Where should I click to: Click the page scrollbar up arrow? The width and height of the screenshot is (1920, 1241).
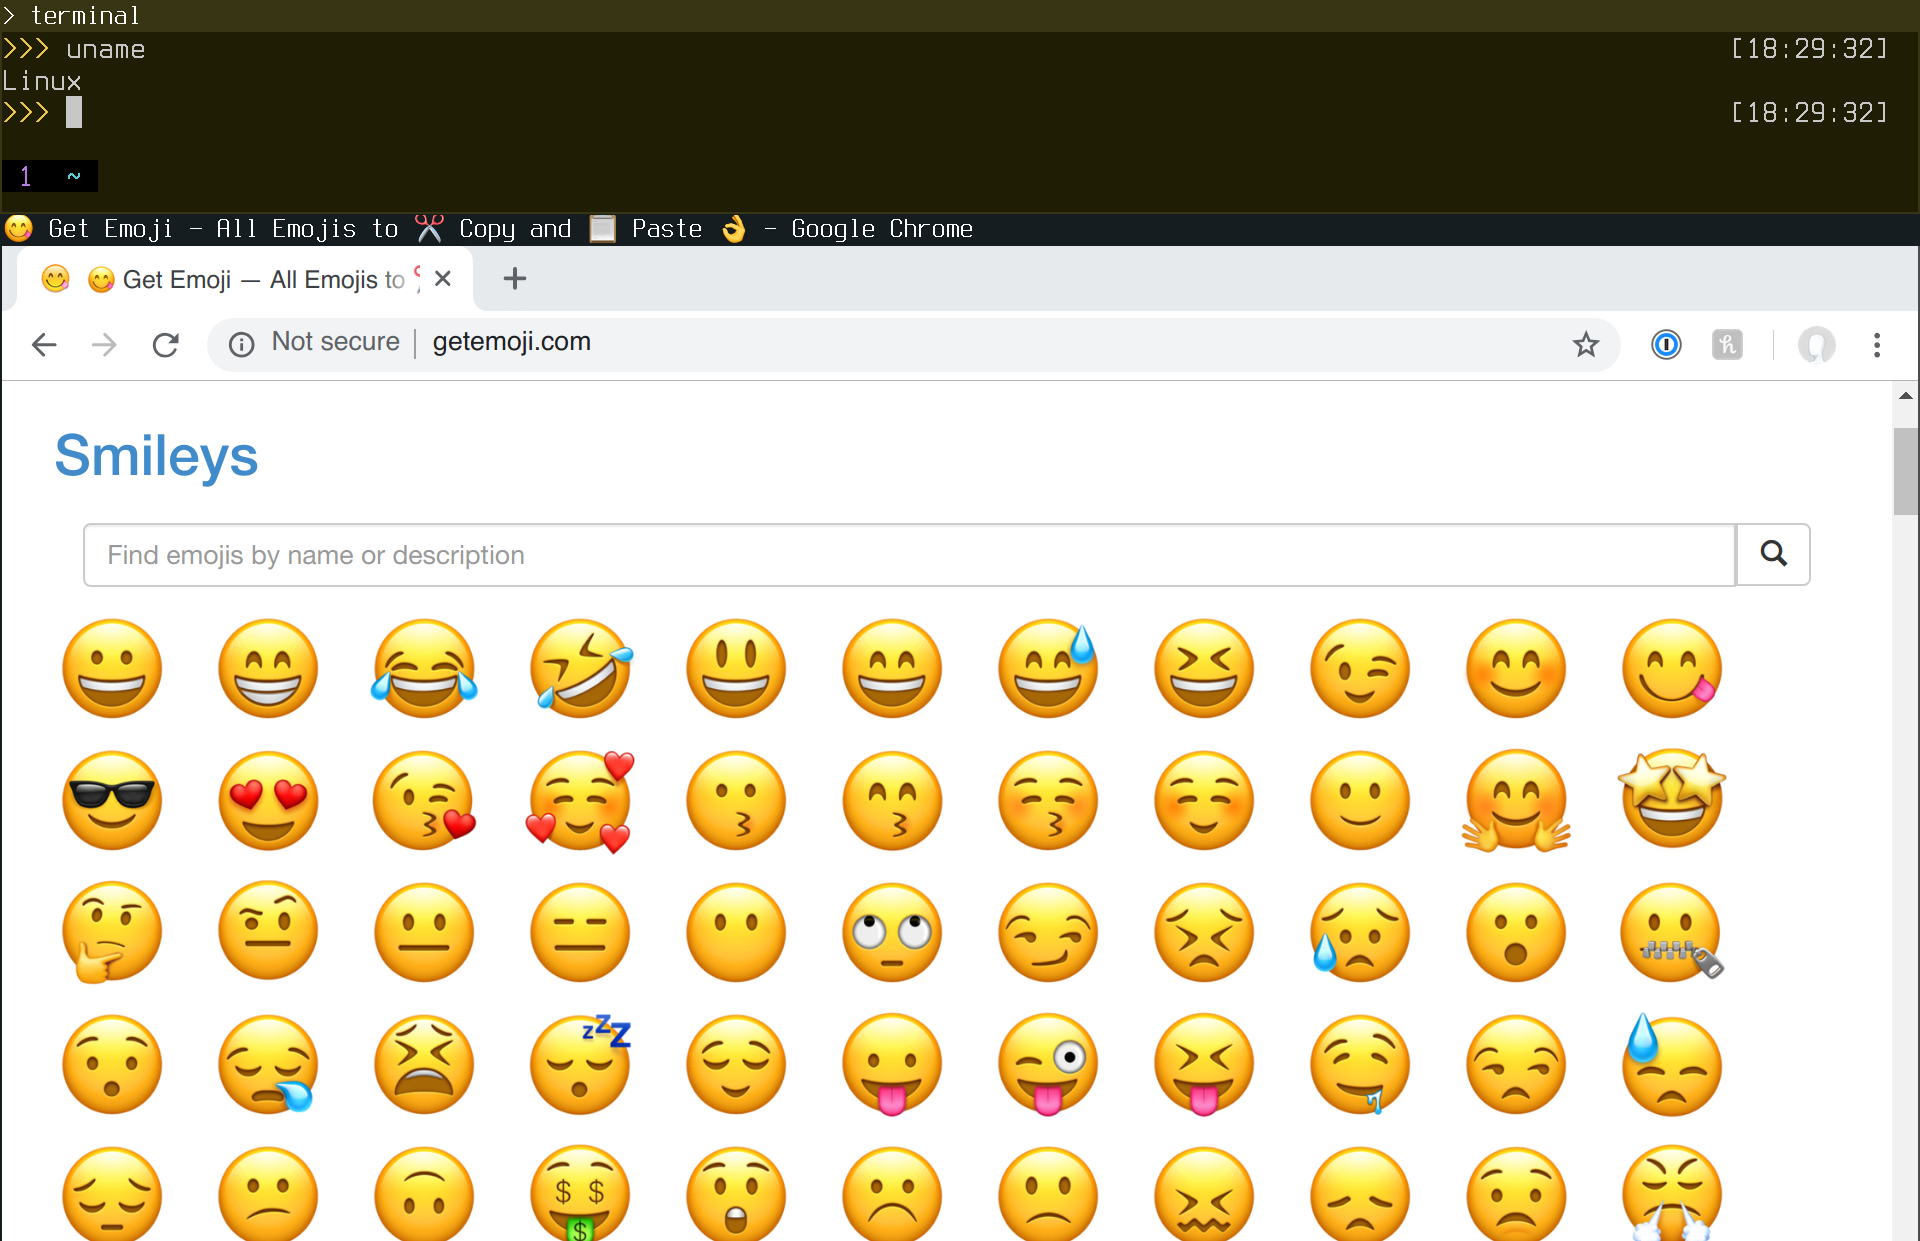(x=1905, y=396)
